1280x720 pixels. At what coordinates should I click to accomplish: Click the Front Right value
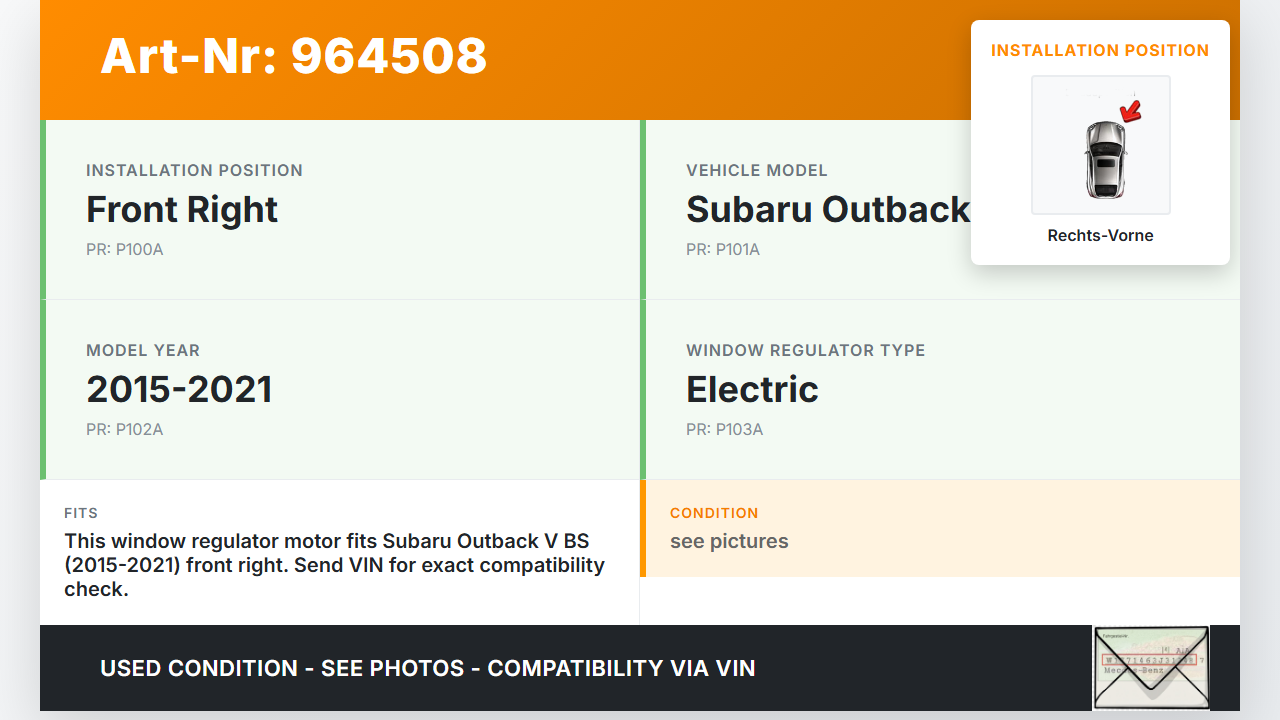pos(182,210)
